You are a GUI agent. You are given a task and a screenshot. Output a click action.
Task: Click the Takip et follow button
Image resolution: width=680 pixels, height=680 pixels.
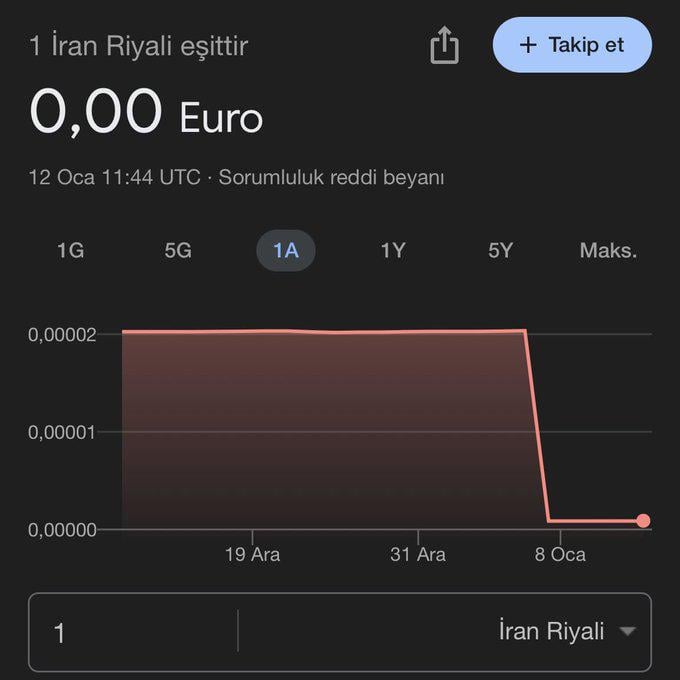click(572, 45)
